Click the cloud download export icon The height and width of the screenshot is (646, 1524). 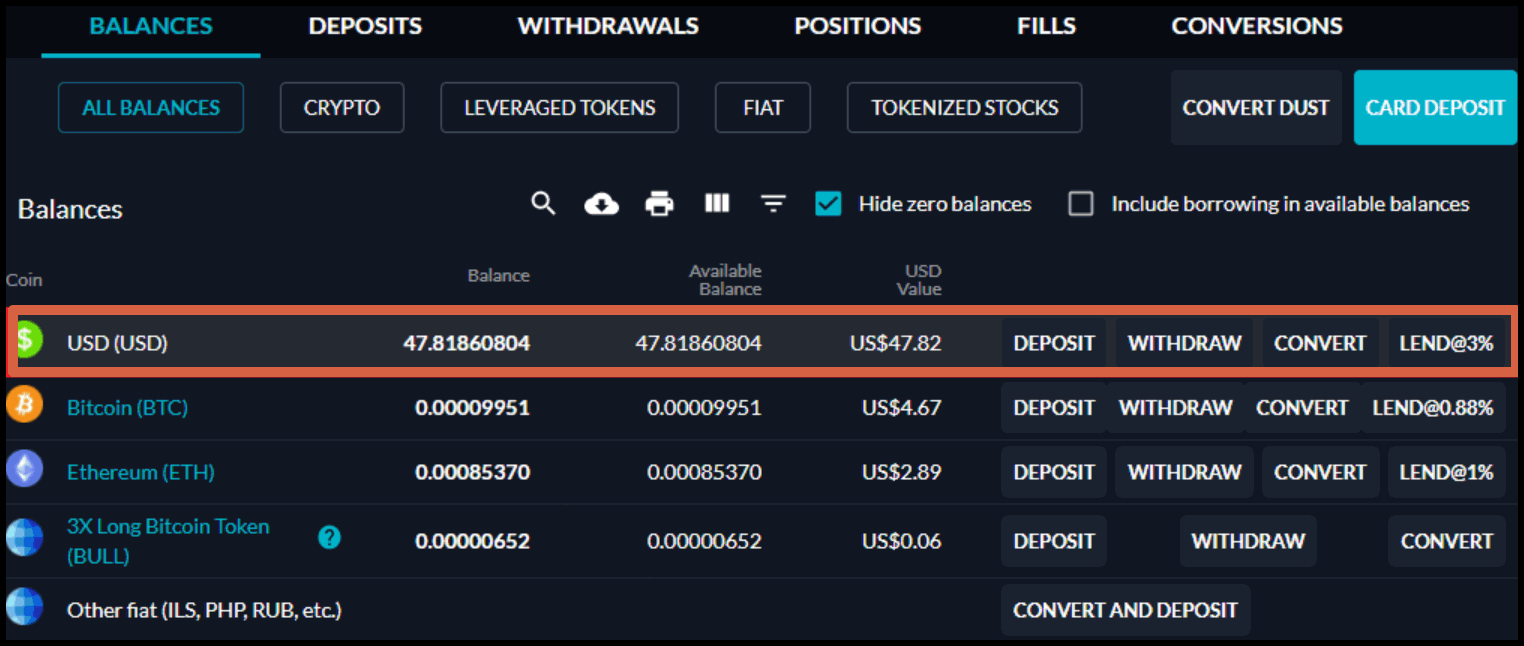601,204
